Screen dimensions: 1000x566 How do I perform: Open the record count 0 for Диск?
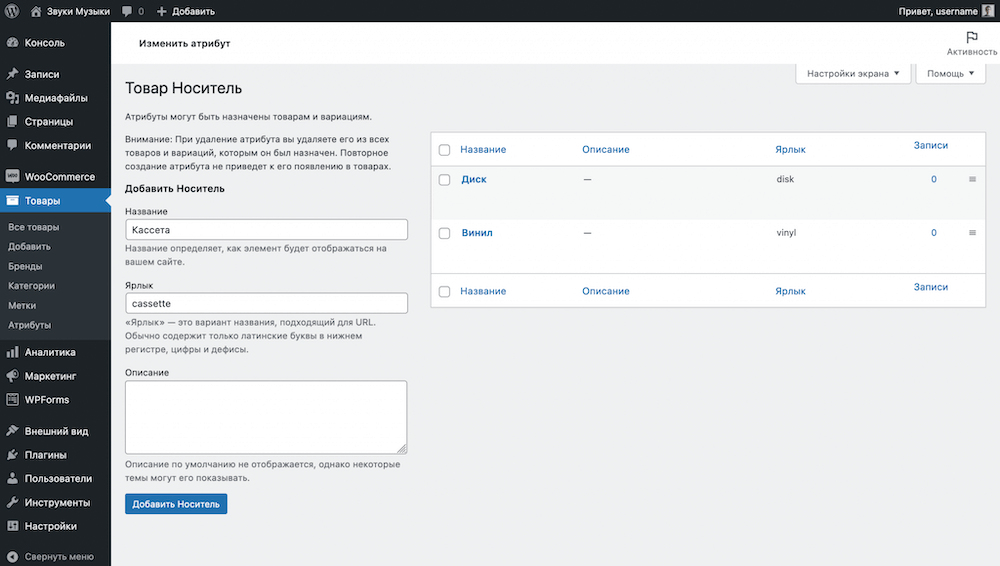tap(934, 179)
